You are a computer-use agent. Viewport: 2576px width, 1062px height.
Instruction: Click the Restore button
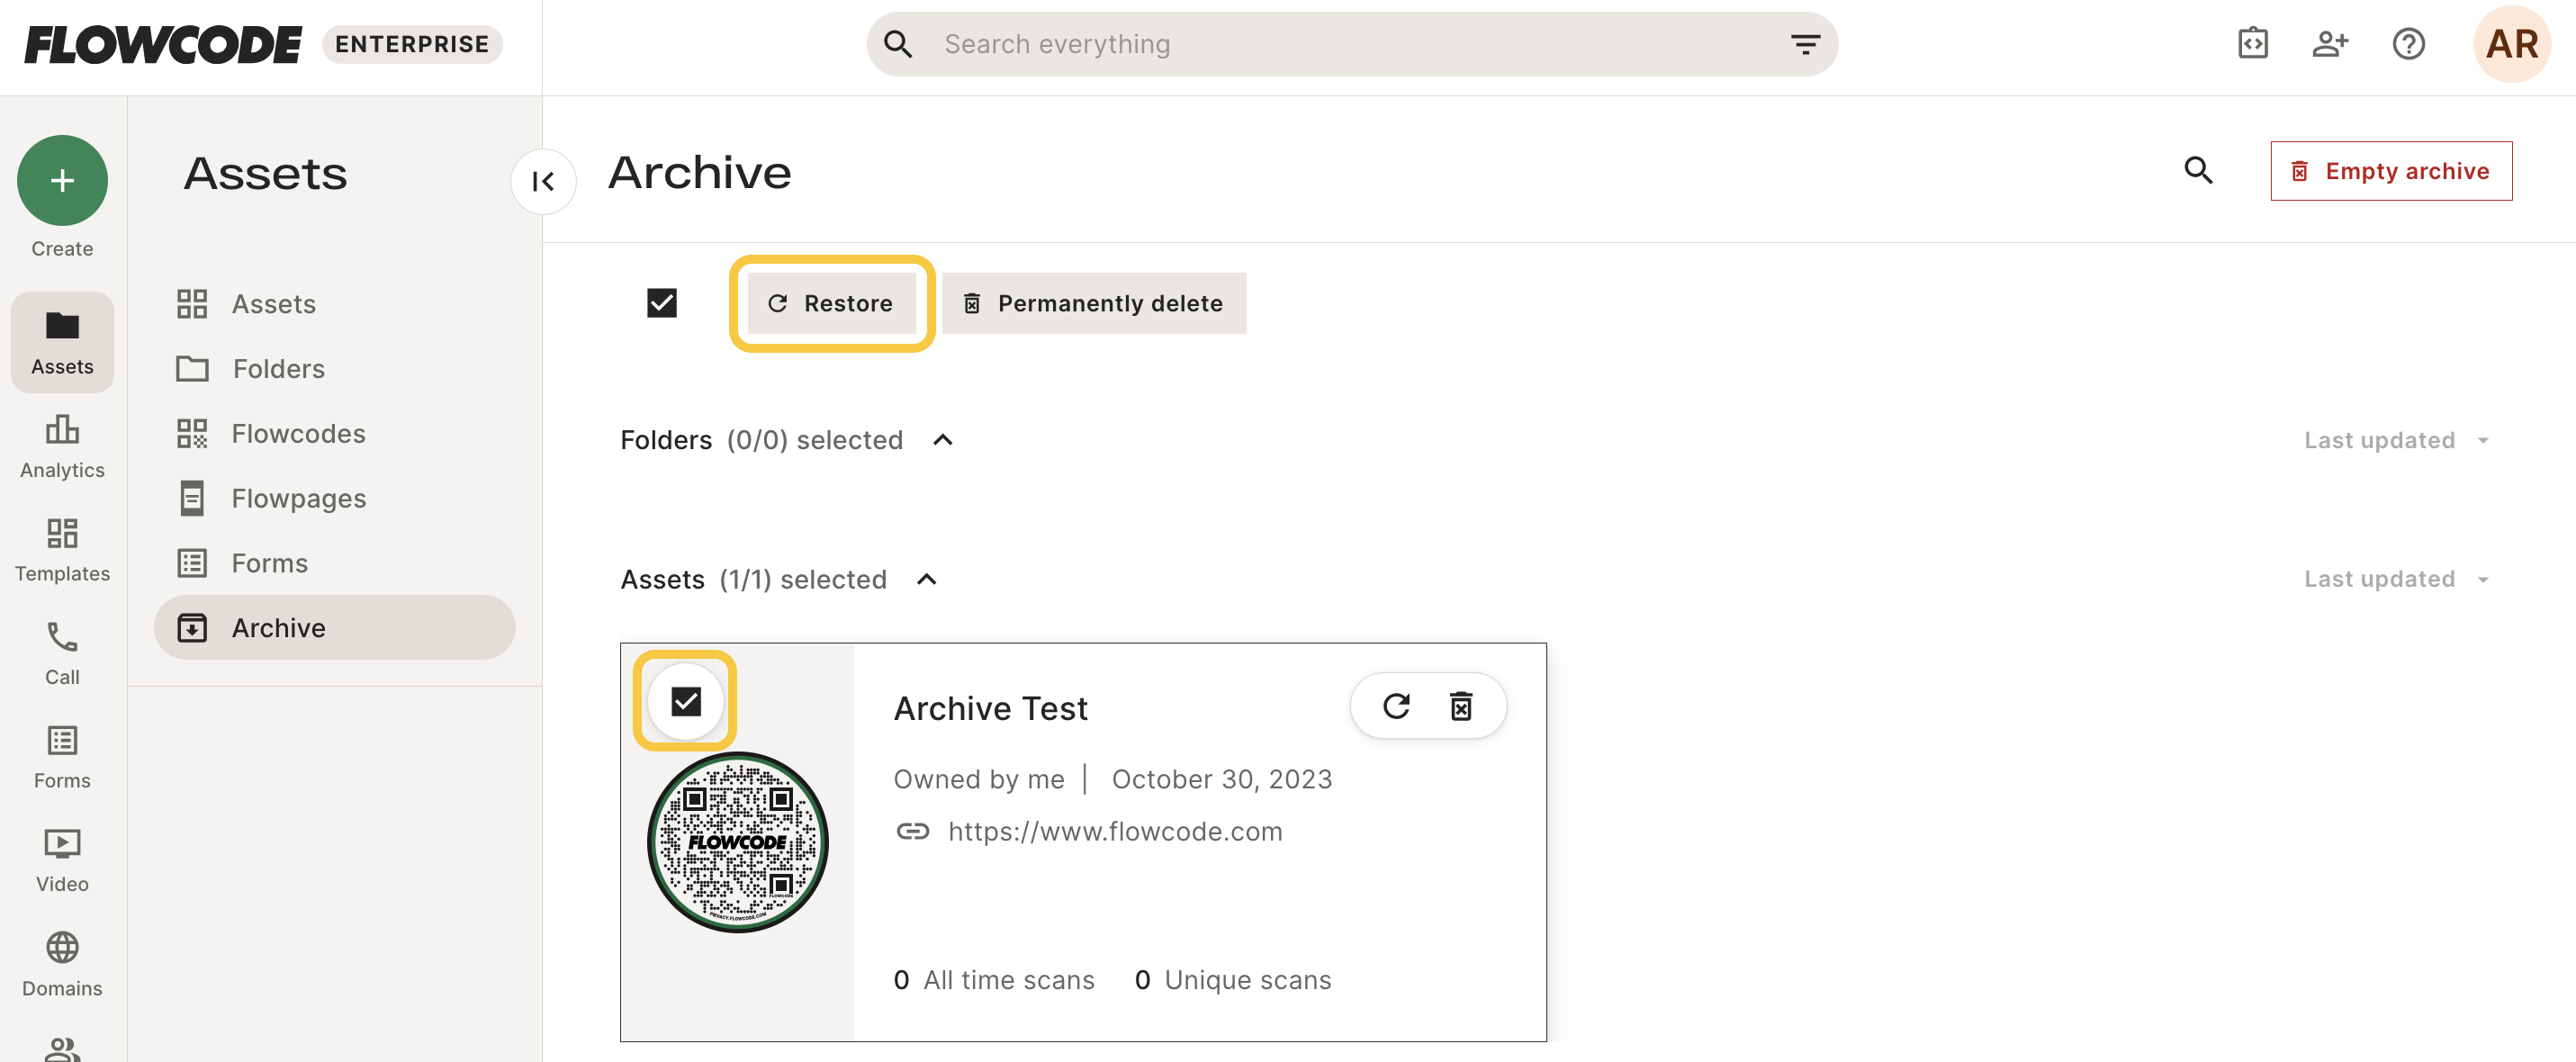pyautogui.click(x=831, y=303)
